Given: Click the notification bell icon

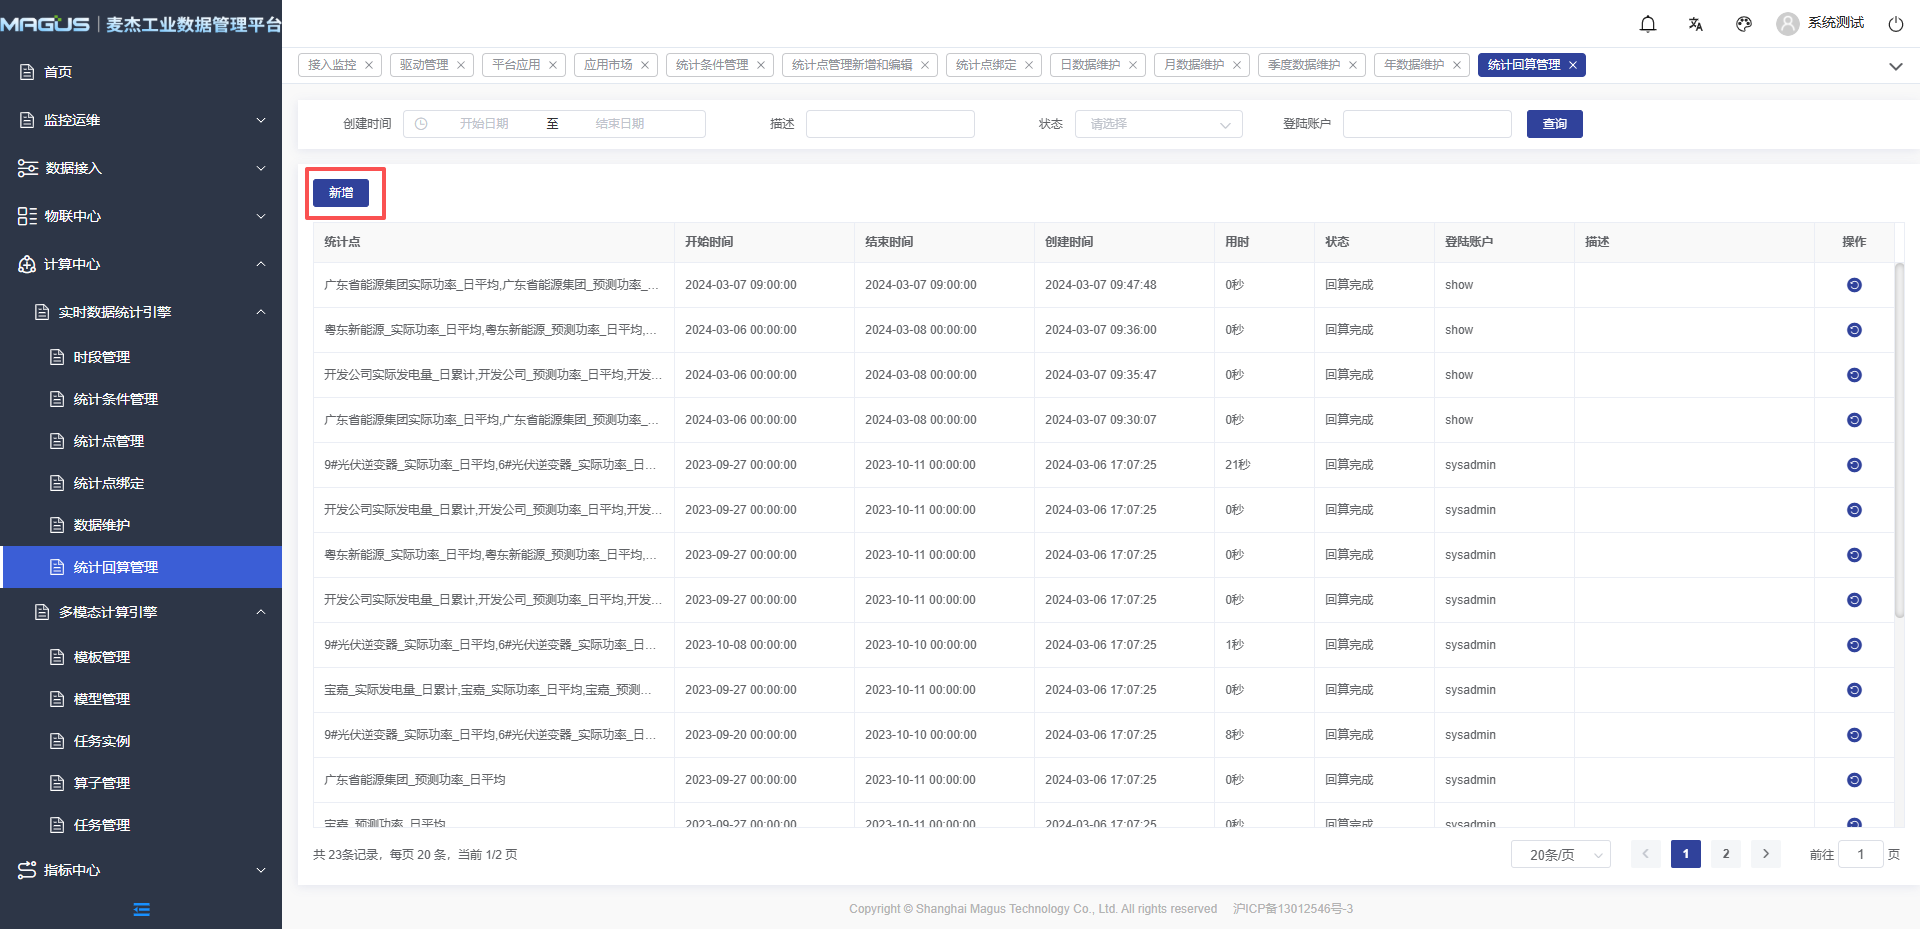Looking at the screenshot, I should (x=1648, y=24).
